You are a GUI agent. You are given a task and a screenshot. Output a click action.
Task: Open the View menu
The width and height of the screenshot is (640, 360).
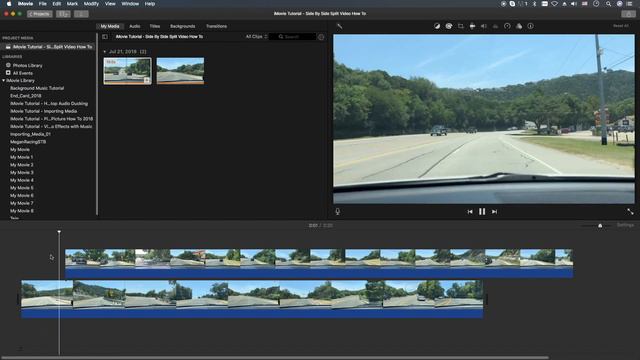(110, 4)
